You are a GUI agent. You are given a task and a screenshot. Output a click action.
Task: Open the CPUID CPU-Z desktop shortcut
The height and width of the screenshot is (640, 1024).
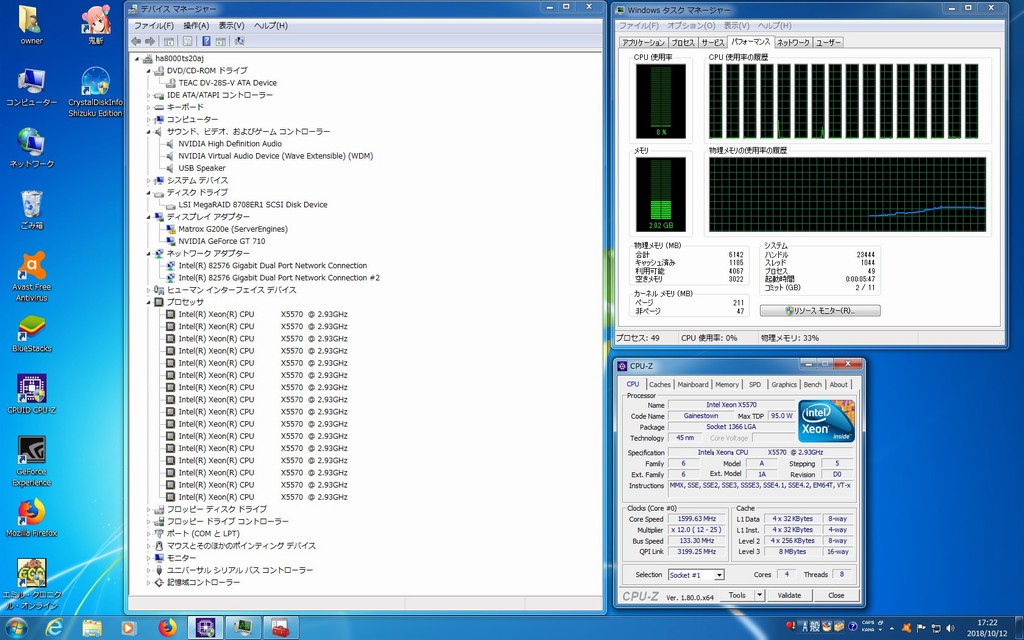click(x=31, y=394)
